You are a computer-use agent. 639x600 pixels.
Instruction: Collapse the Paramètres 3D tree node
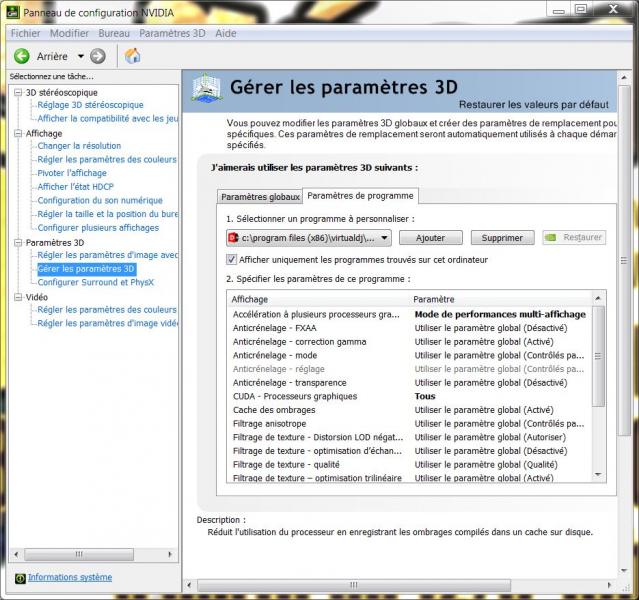click(x=18, y=243)
